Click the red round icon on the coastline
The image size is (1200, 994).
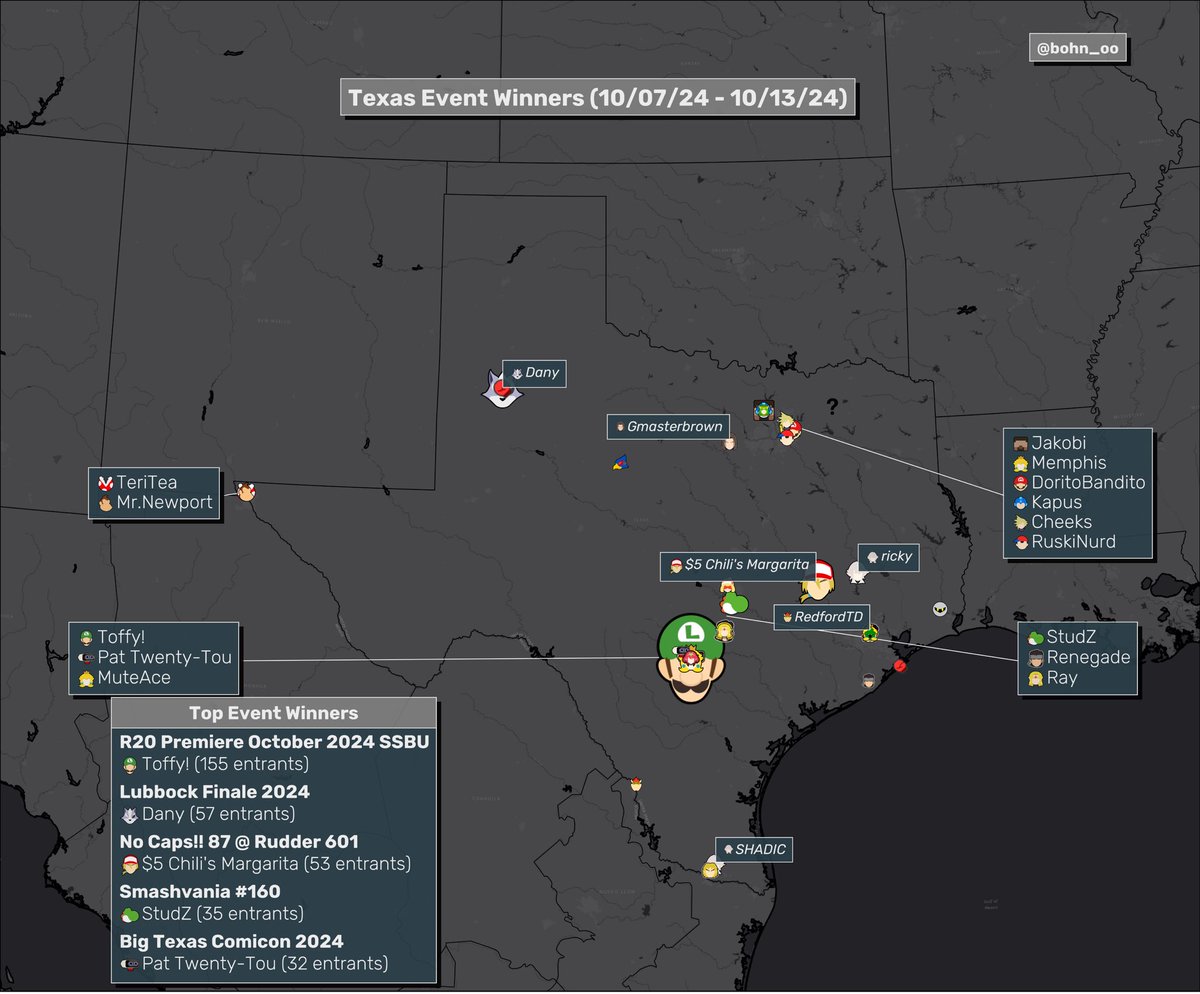tap(899, 665)
